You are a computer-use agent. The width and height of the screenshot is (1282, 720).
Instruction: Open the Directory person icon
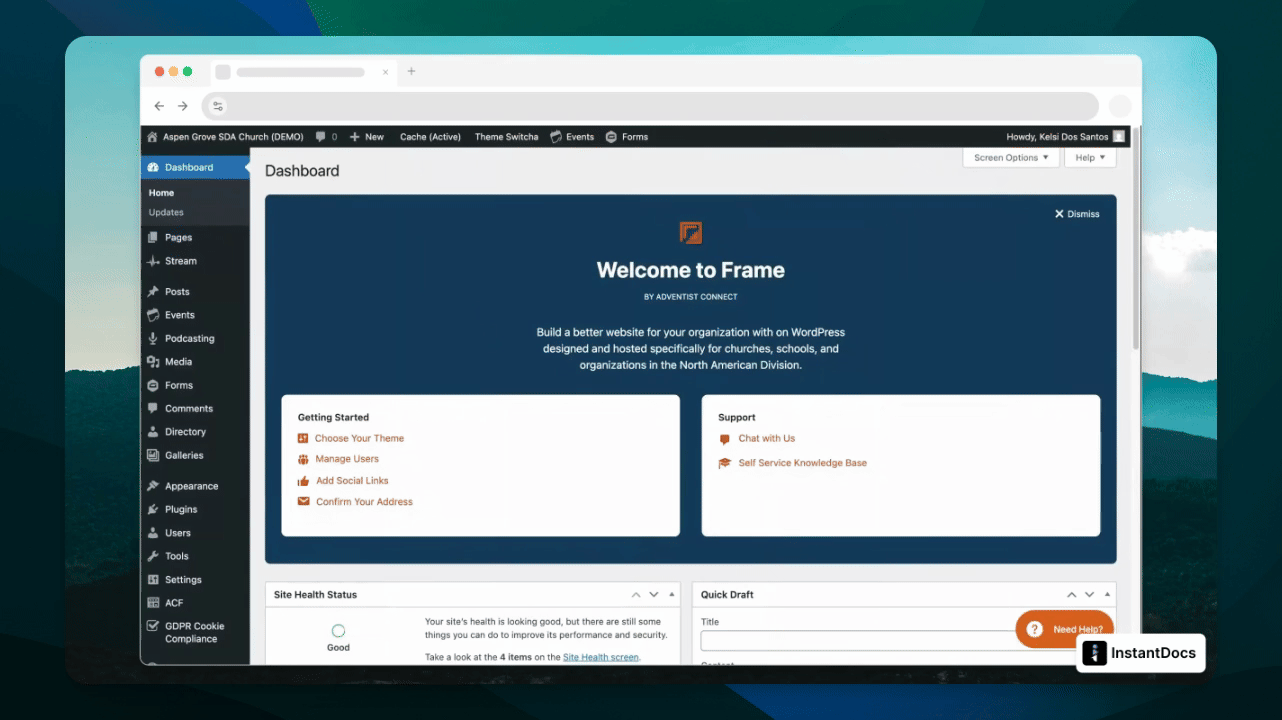coord(153,432)
